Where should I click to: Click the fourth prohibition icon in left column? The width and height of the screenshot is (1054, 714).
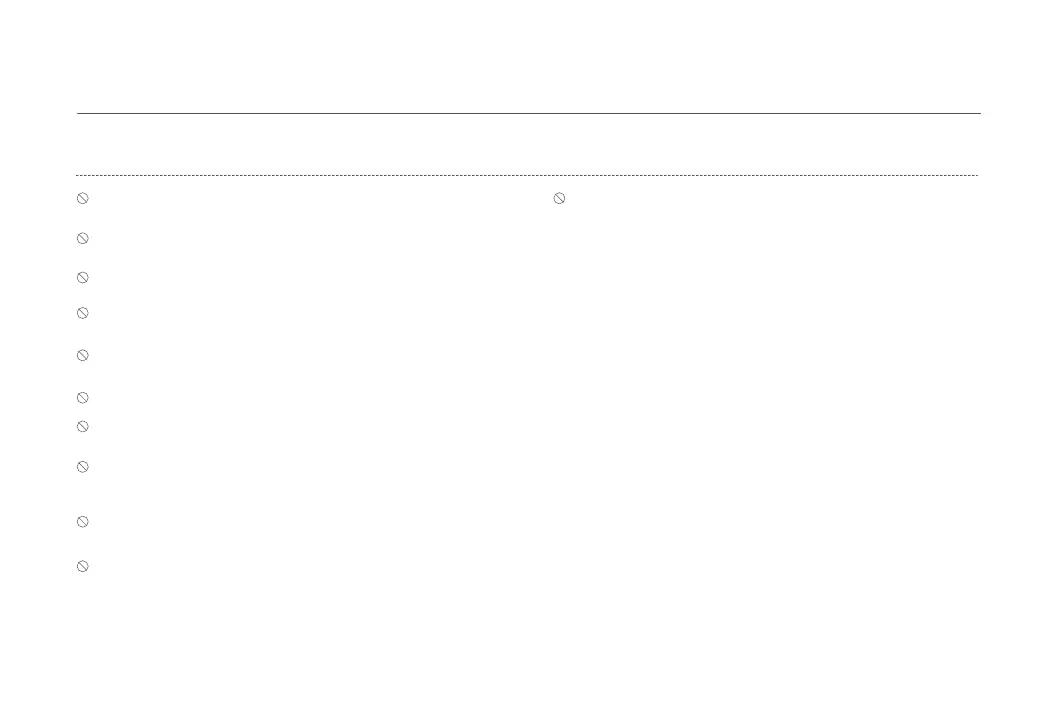tap(83, 313)
